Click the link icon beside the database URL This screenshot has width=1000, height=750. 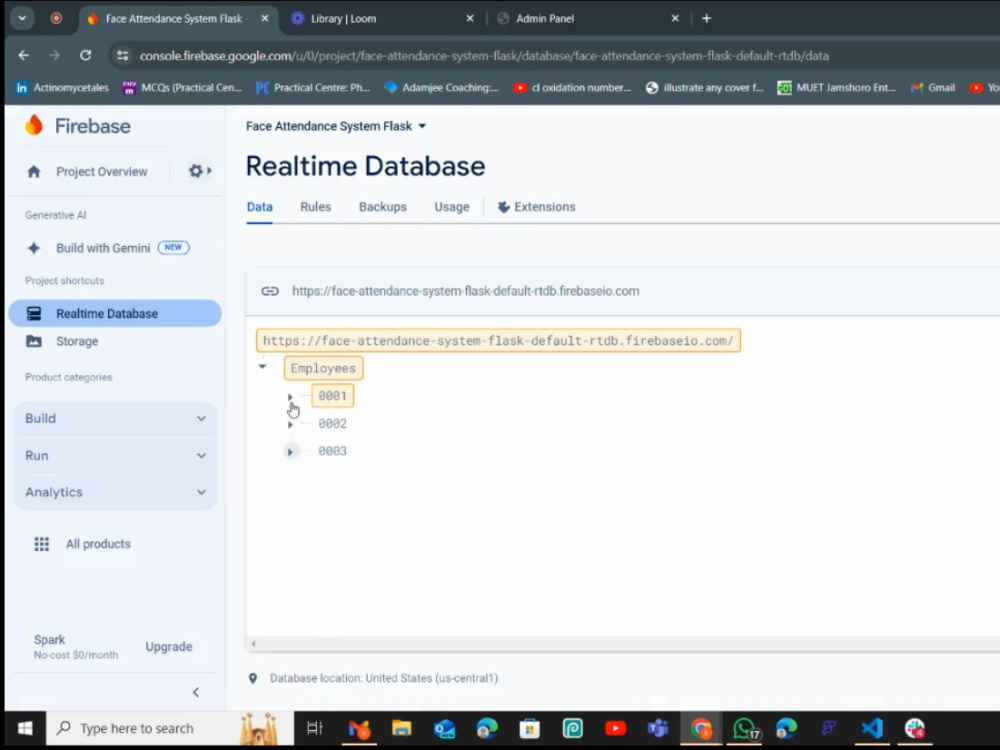270,291
